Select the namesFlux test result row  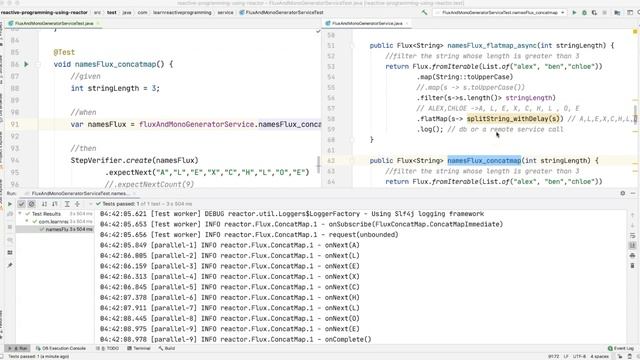tap(55, 229)
